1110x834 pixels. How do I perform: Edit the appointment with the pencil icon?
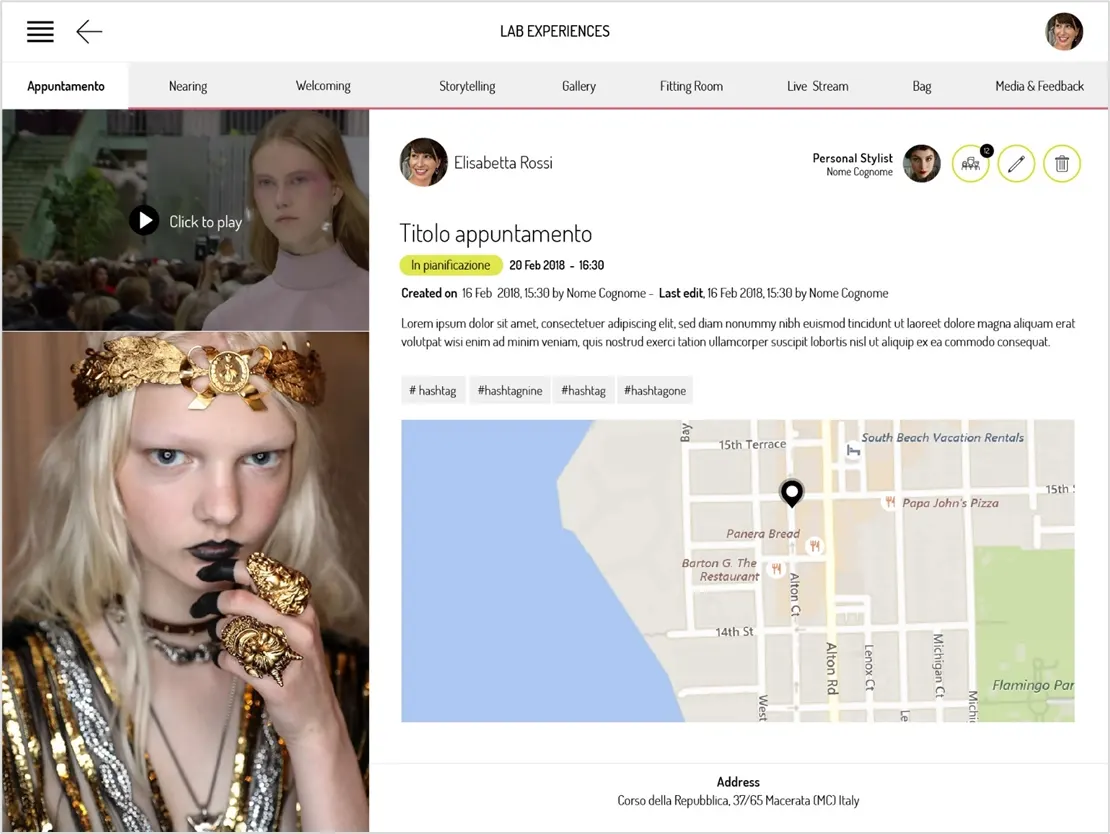1016,164
